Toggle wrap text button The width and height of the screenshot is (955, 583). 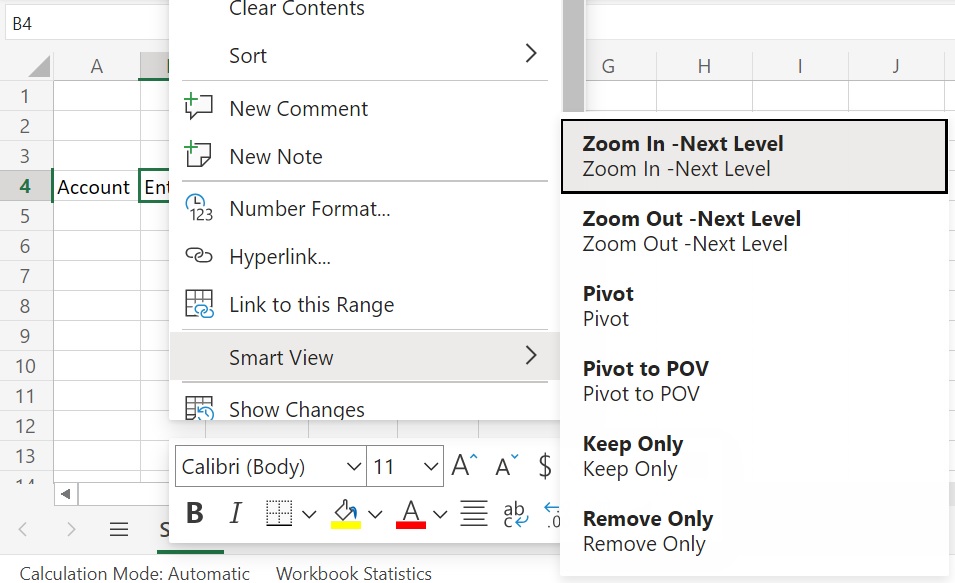[x=515, y=514]
